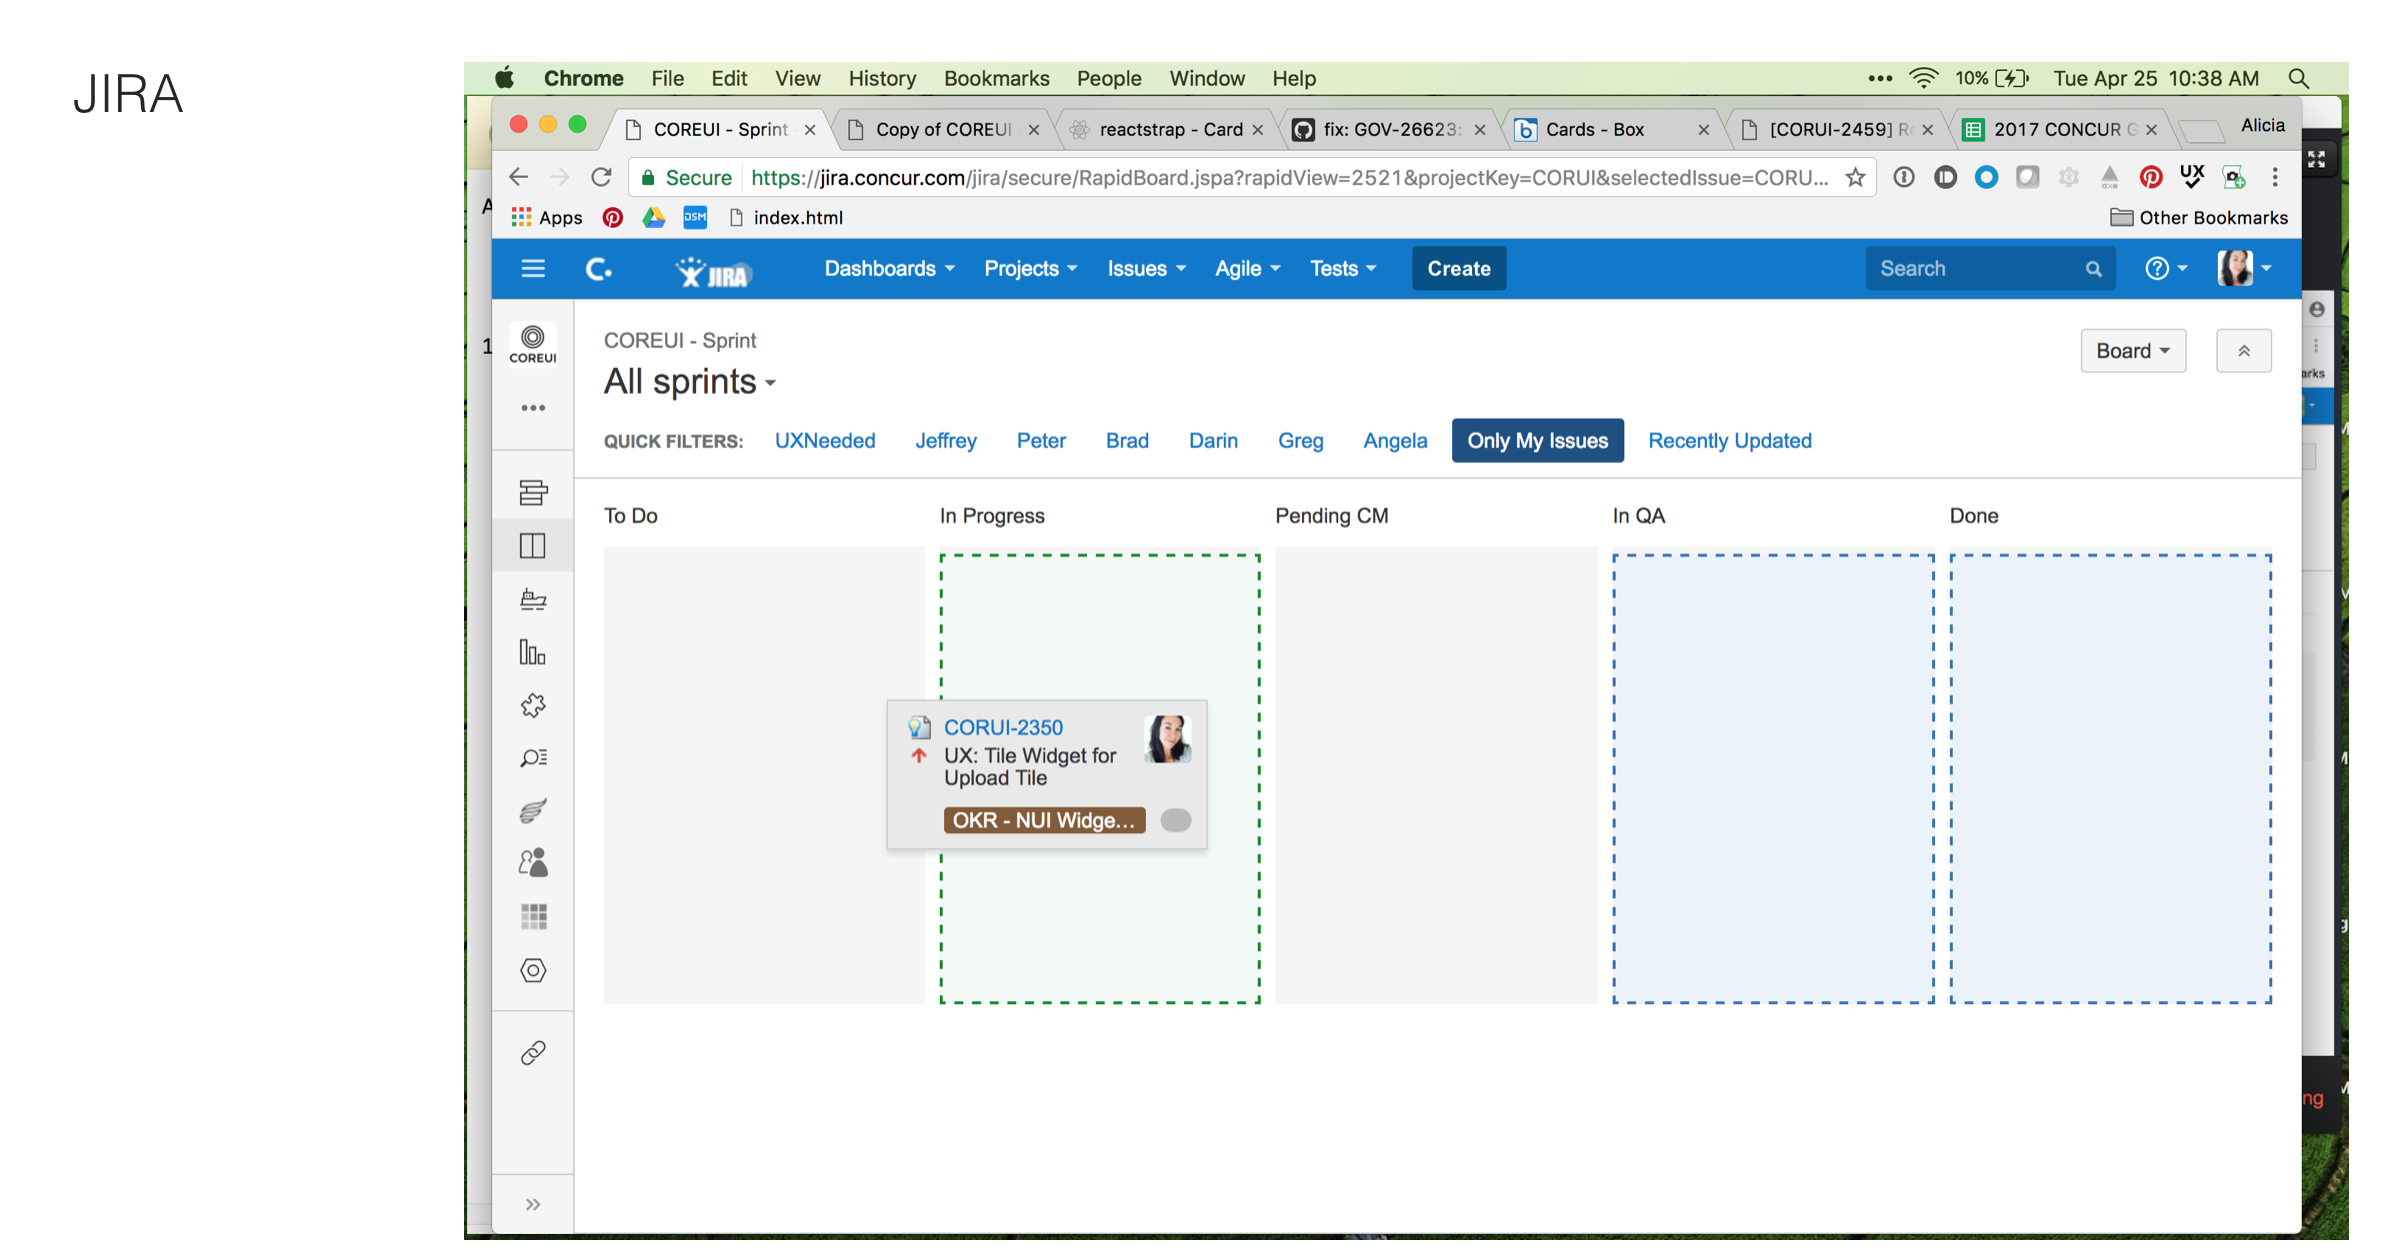Collapse board header with double-up chevron

2243,351
